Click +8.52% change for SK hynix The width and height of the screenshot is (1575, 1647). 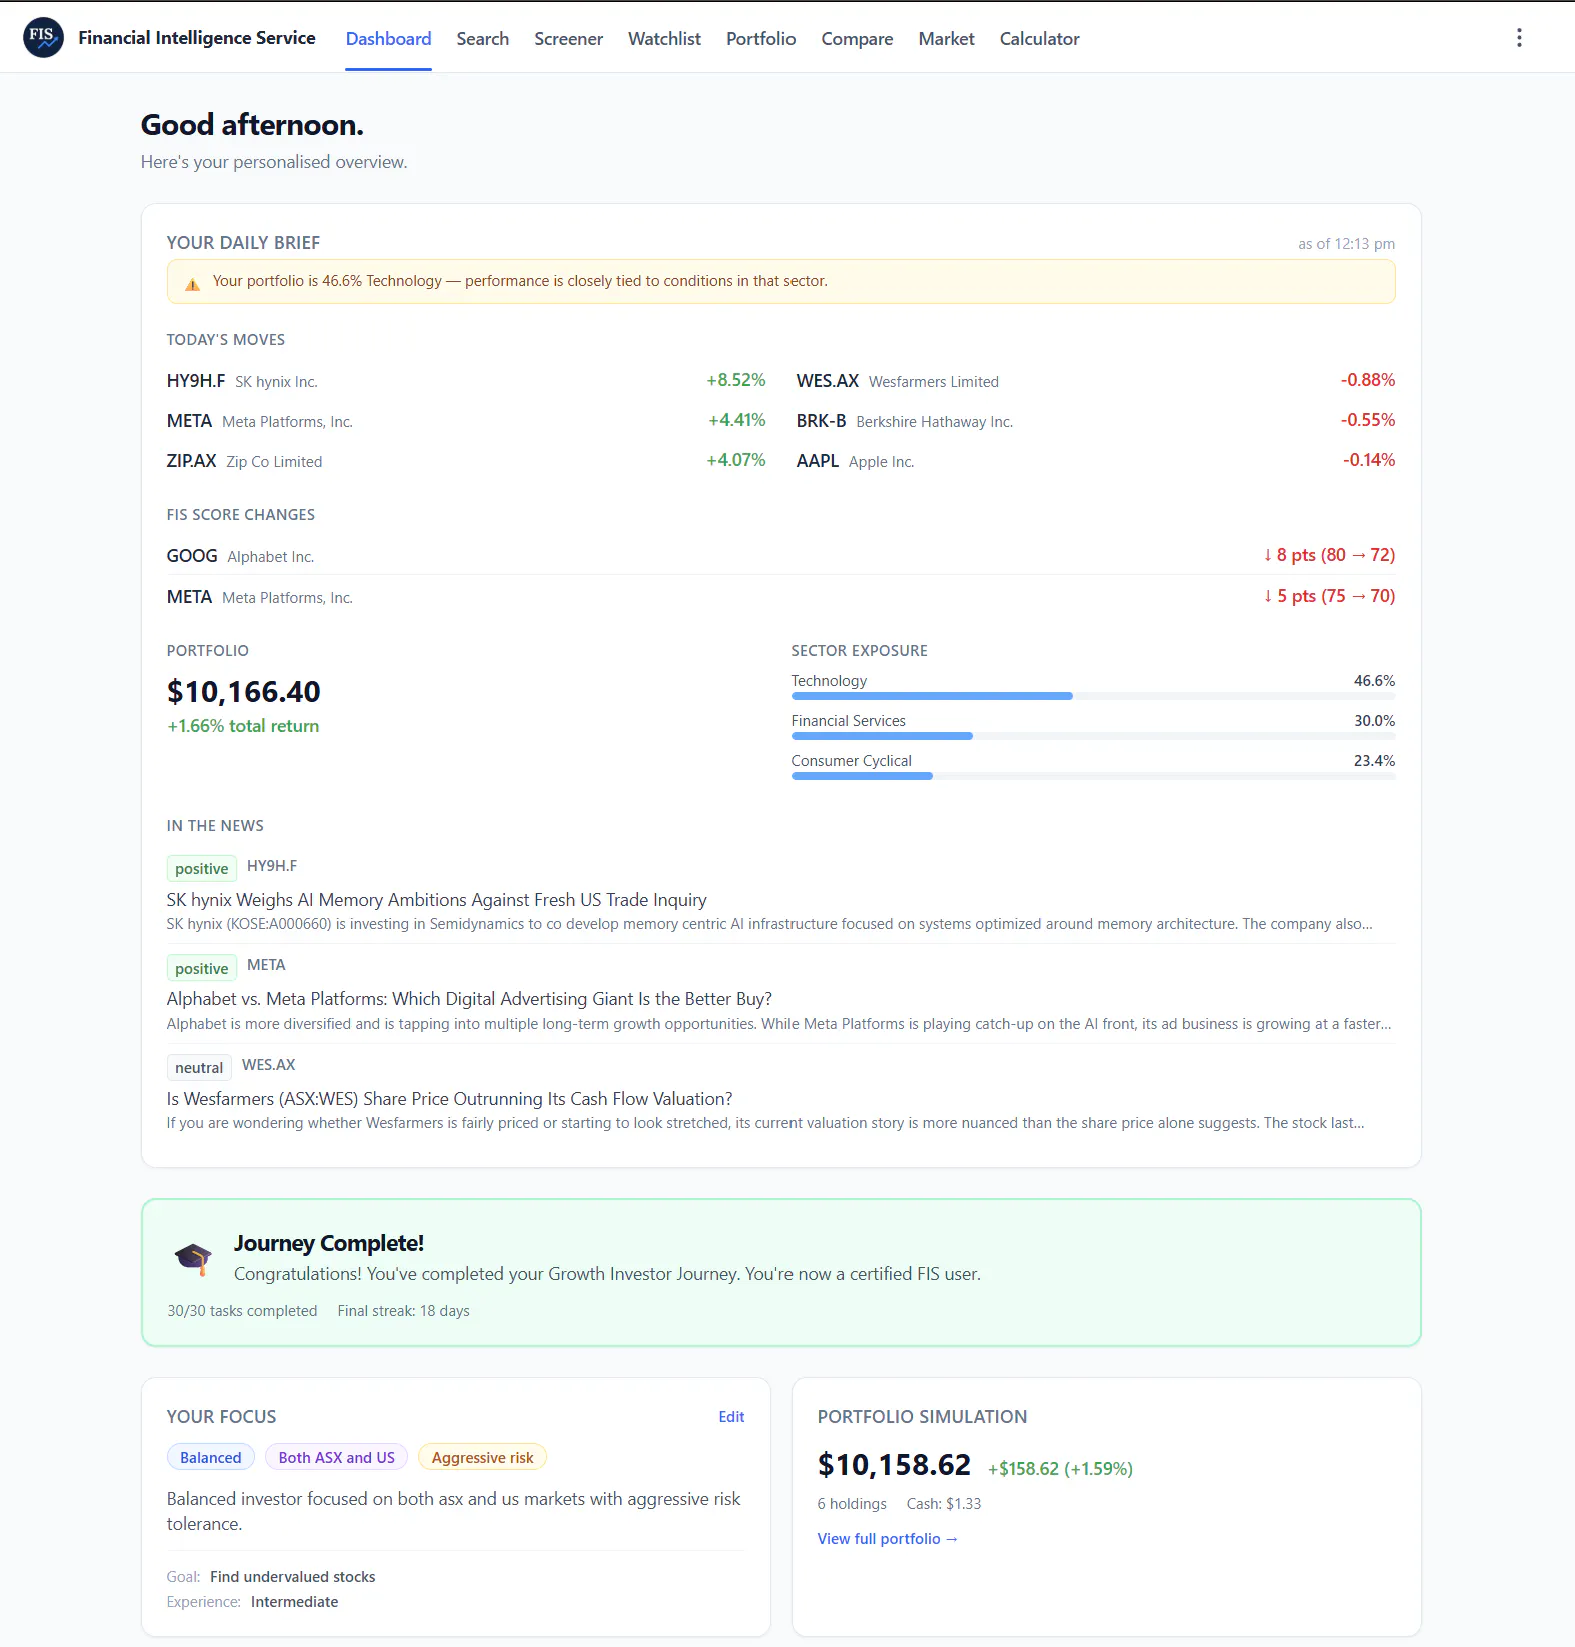(736, 380)
